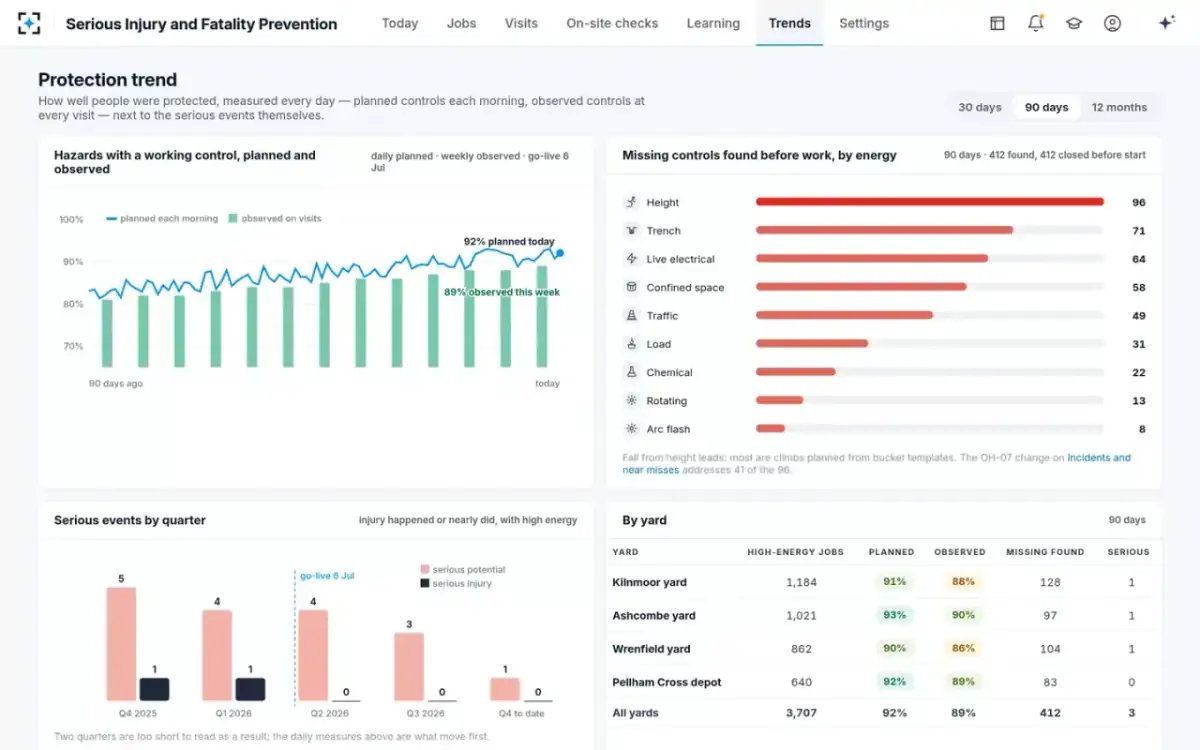Click the 'HIGH-ENERGY JOBS' column header
This screenshot has height=750, width=1200.
click(796, 552)
